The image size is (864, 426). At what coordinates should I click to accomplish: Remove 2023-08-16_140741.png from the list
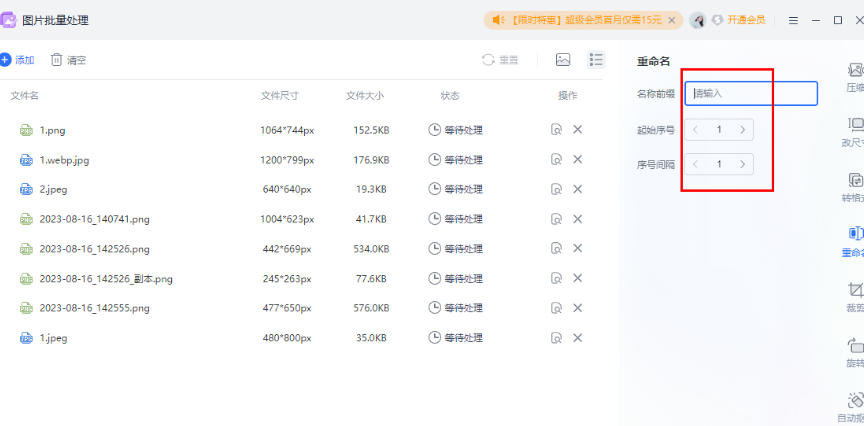[577, 219]
